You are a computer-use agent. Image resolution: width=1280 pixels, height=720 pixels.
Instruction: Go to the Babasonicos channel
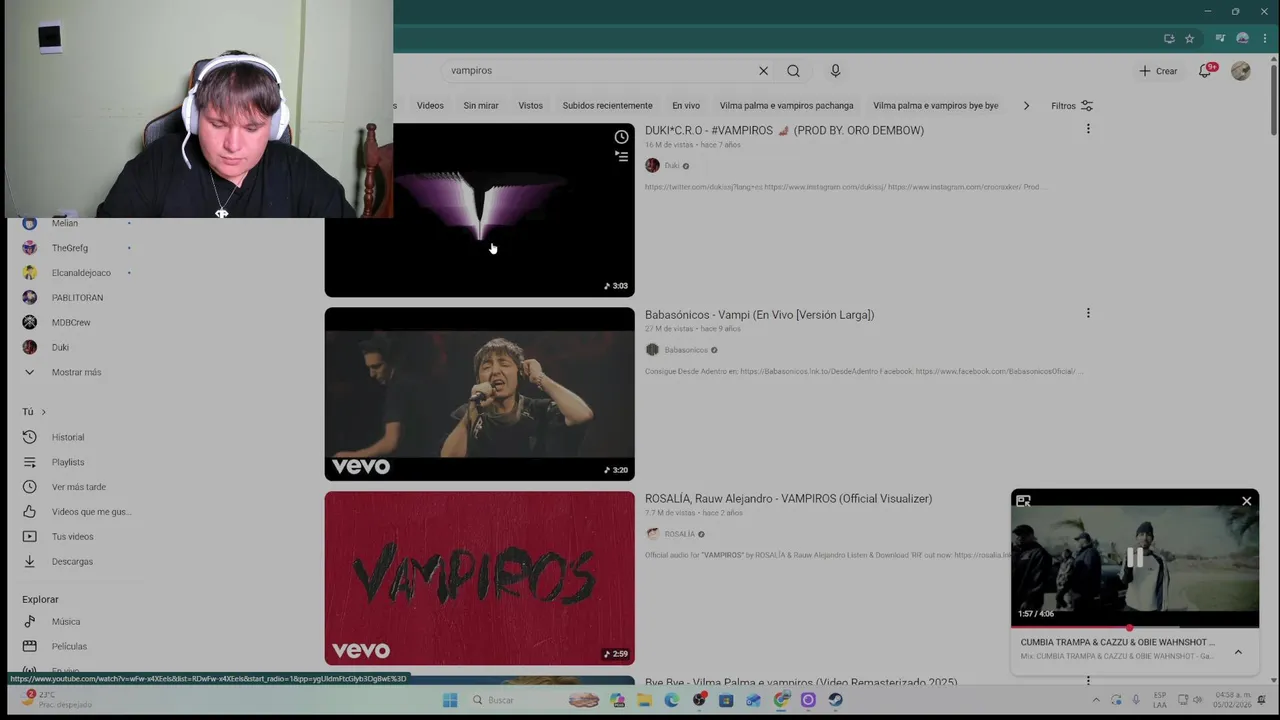pyautogui.click(x=685, y=350)
